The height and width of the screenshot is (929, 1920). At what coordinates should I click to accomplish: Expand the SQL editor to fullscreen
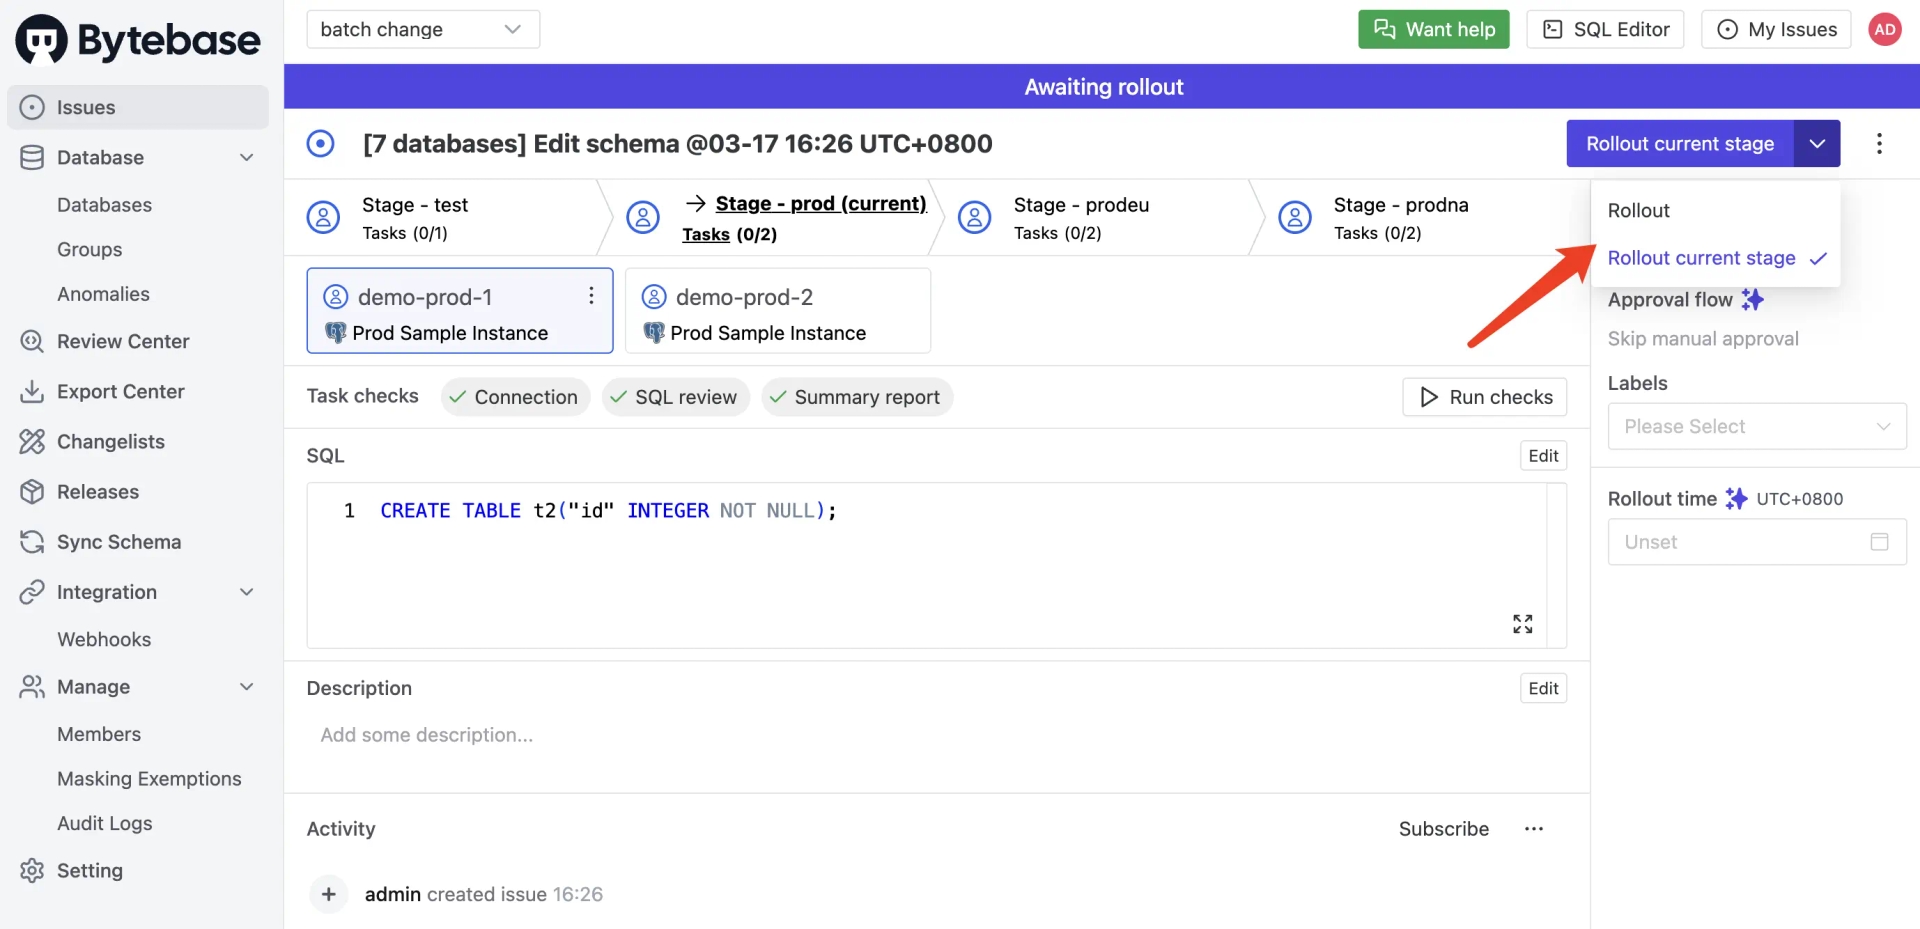(x=1522, y=624)
